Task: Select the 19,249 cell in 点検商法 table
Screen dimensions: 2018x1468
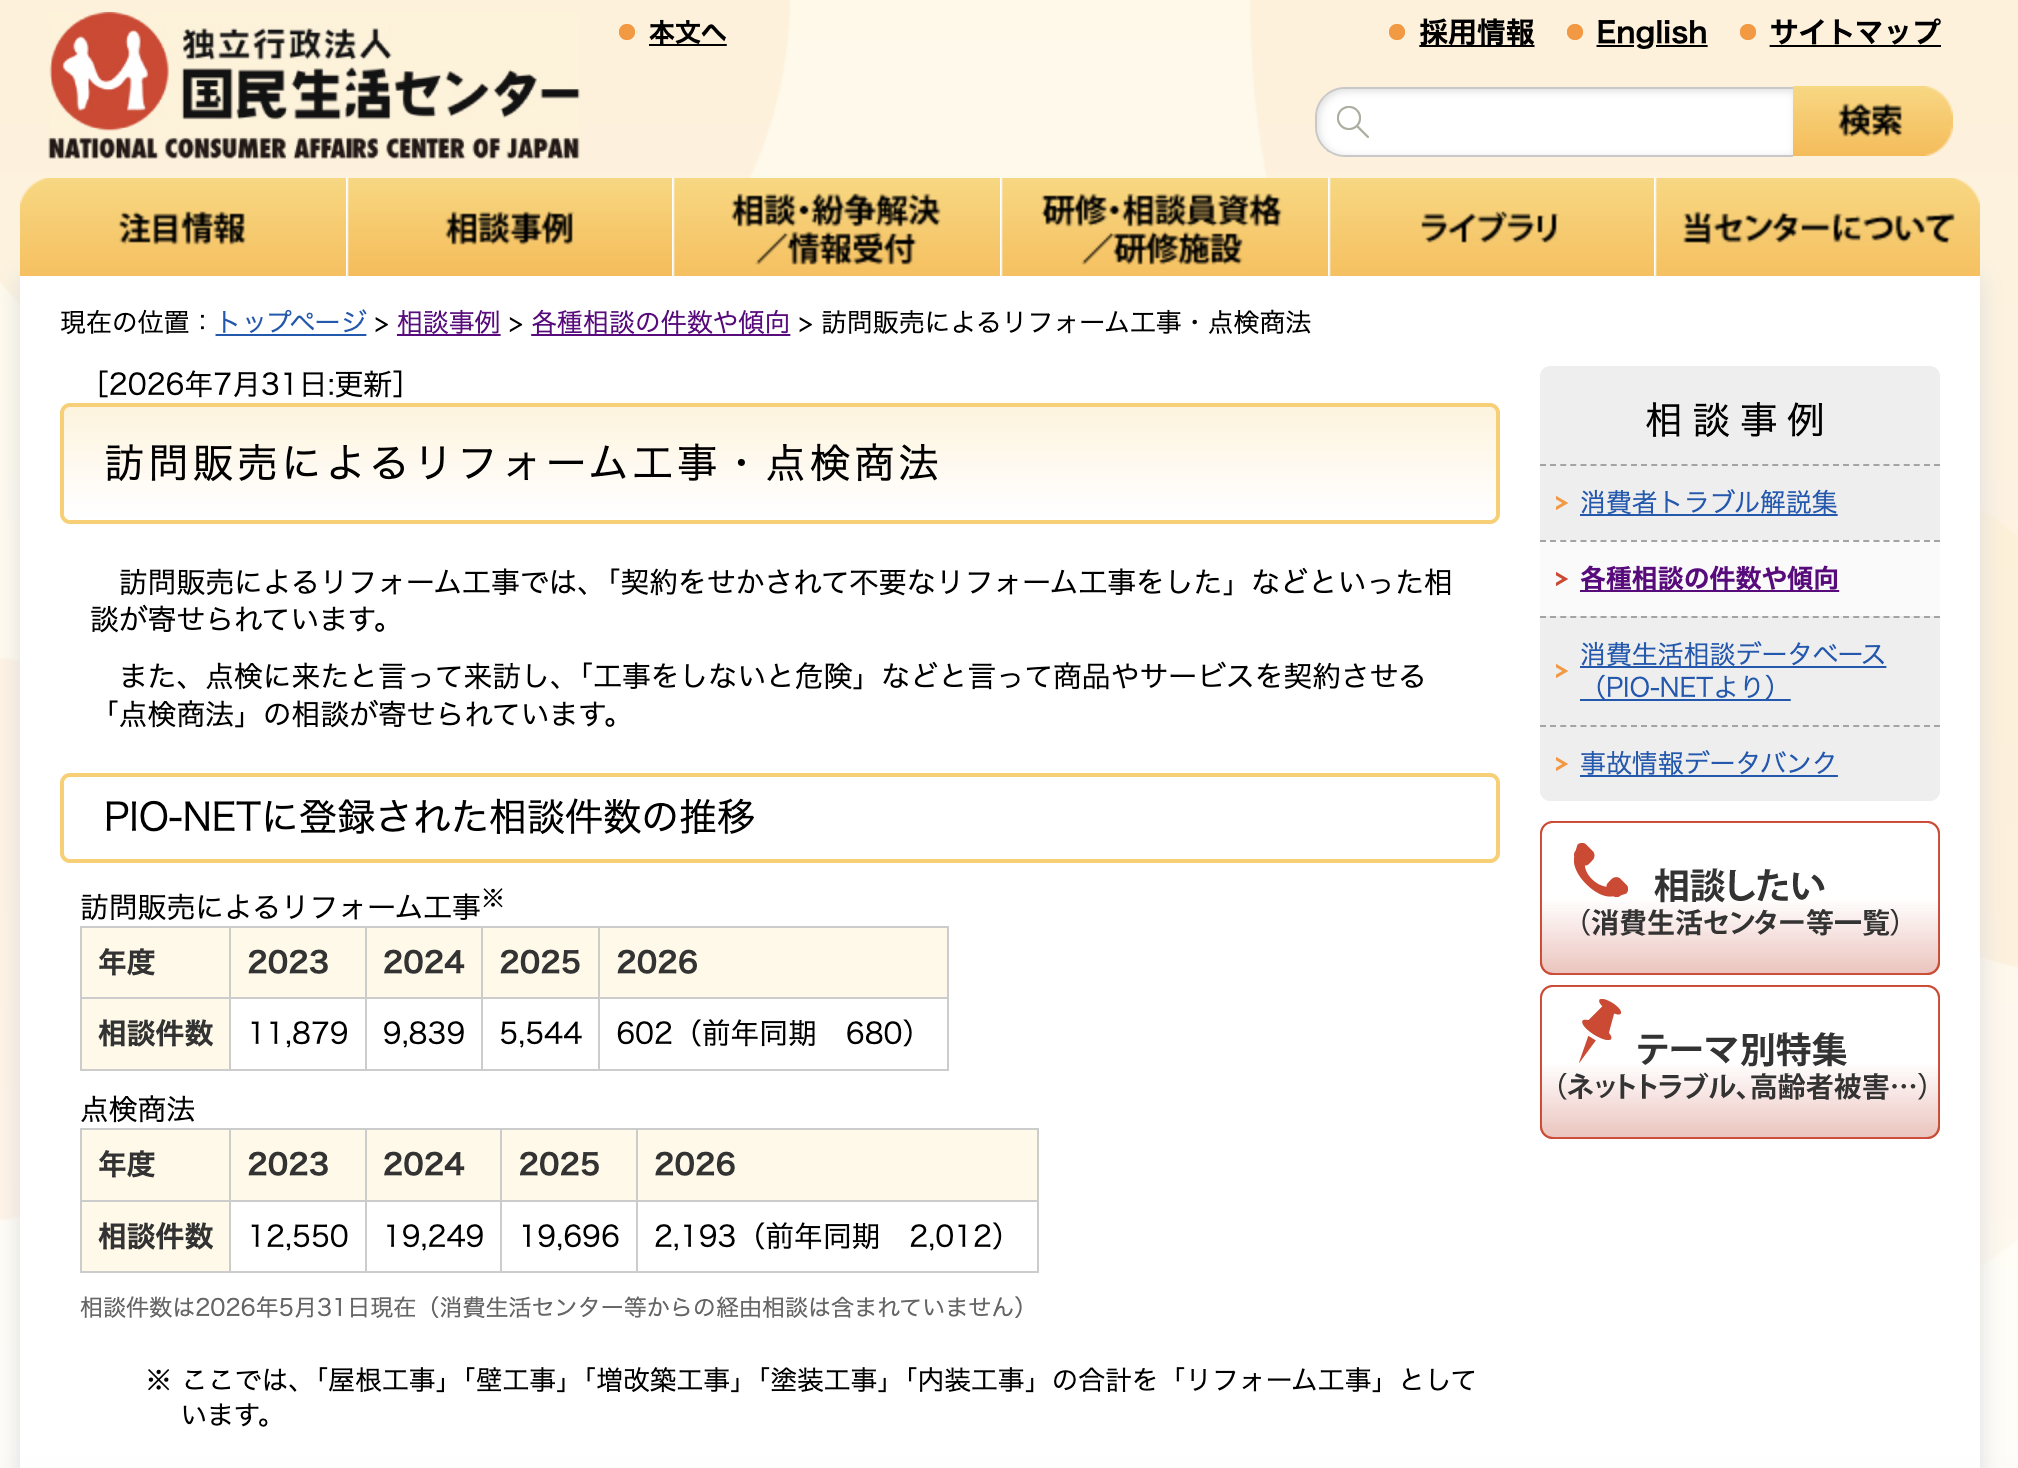Action: tap(433, 1236)
